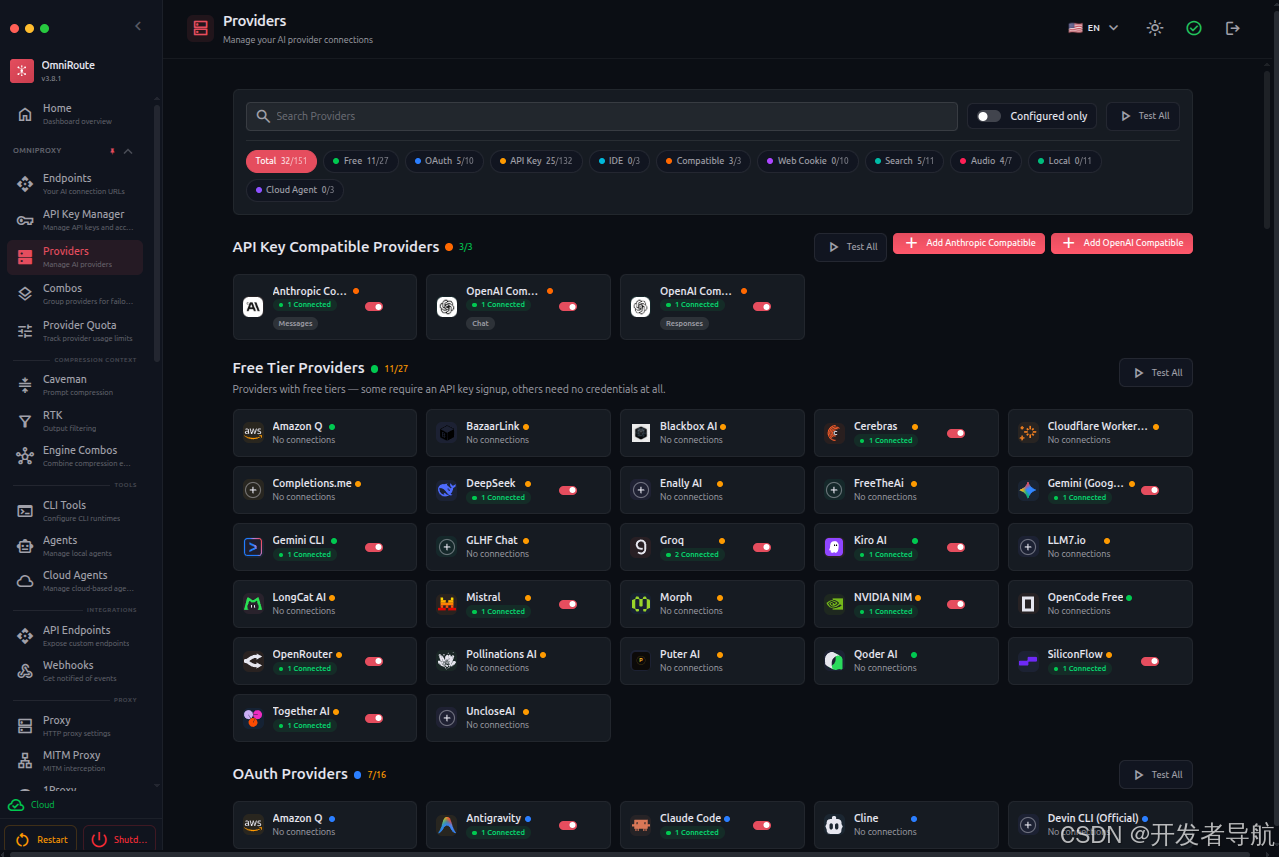Image resolution: width=1279 pixels, height=857 pixels.
Task: Toggle the DeepSeek provider switch
Action: coord(568,491)
